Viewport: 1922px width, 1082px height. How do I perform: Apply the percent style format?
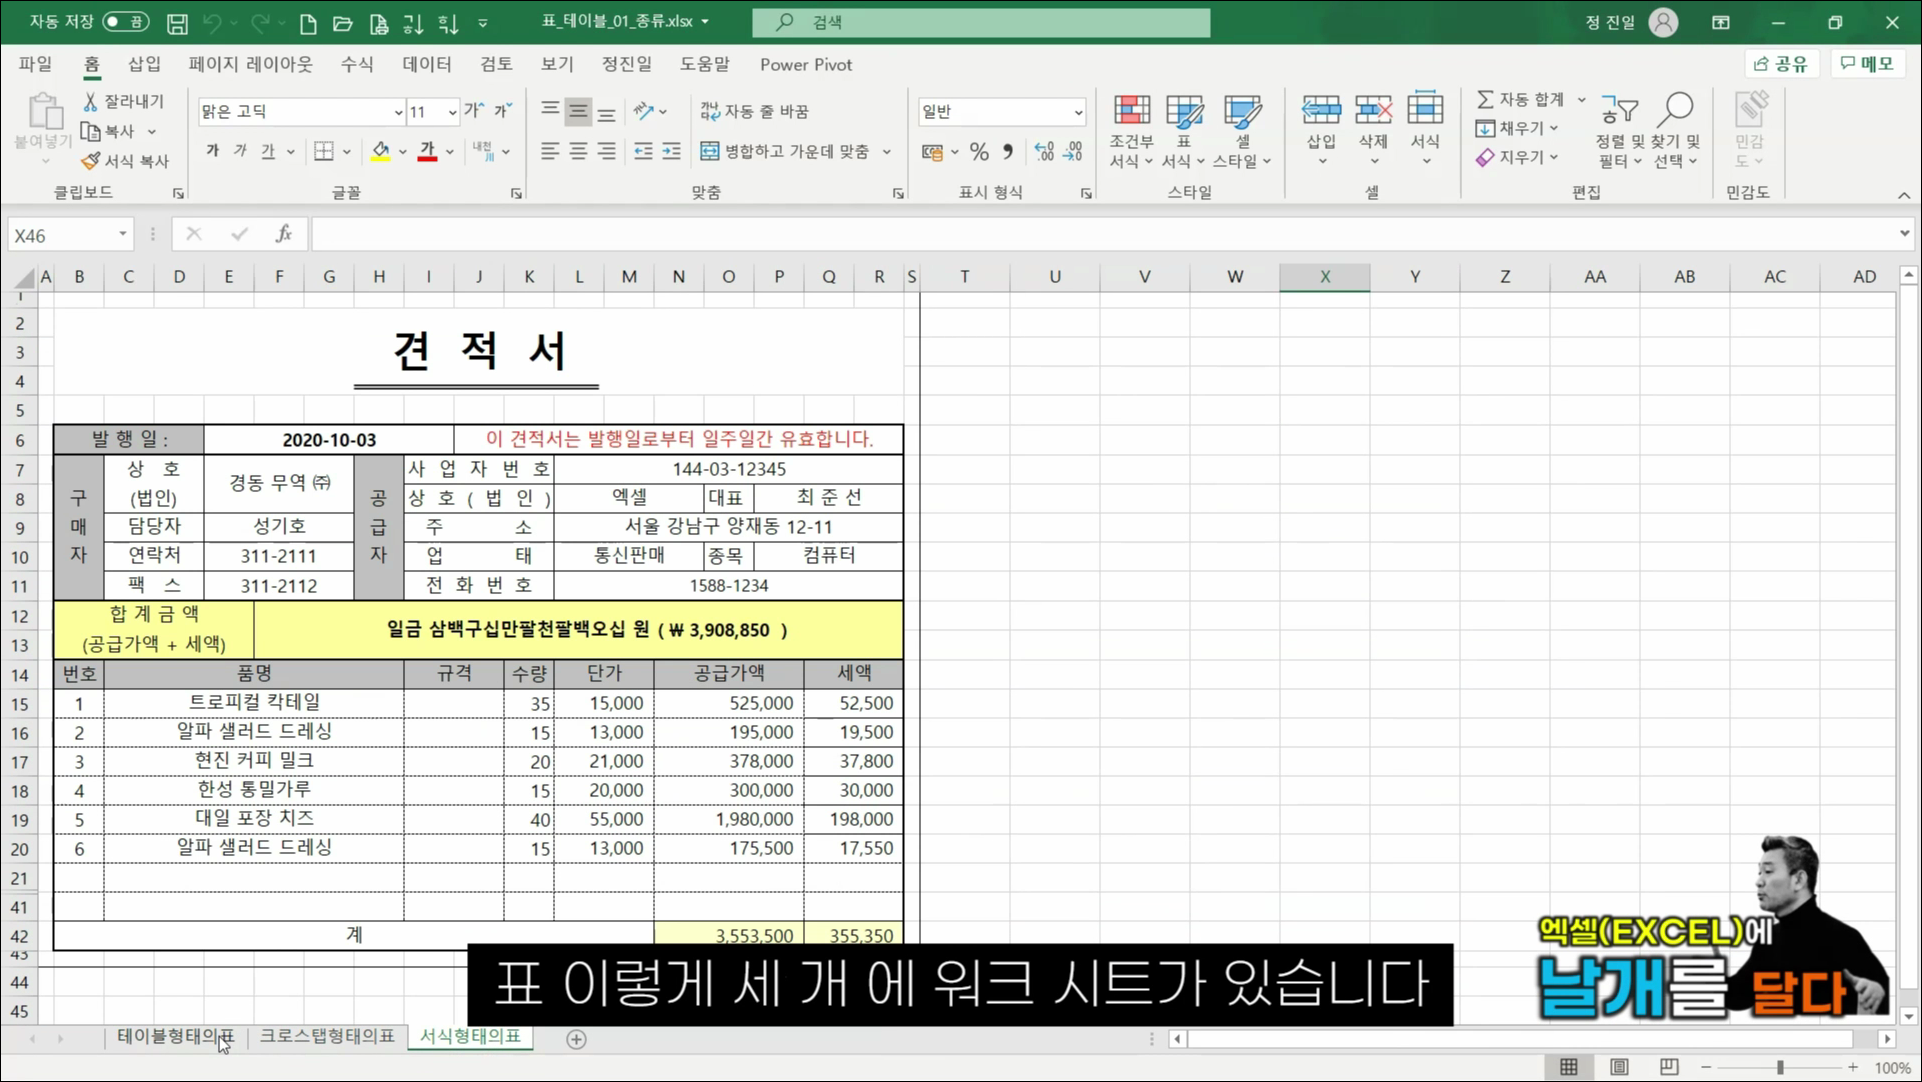coord(979,151)
